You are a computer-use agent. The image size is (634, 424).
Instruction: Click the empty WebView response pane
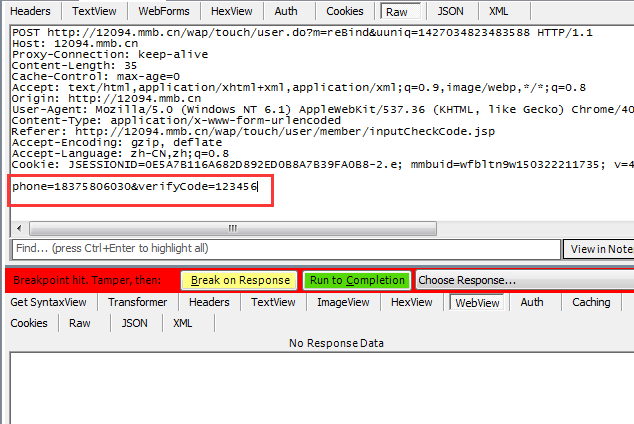point(322,388)
